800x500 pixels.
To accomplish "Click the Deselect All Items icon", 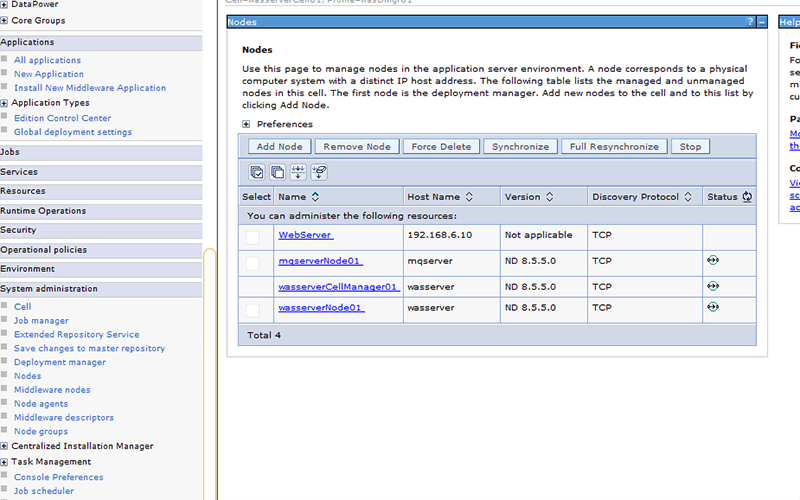I will point(278,172).
